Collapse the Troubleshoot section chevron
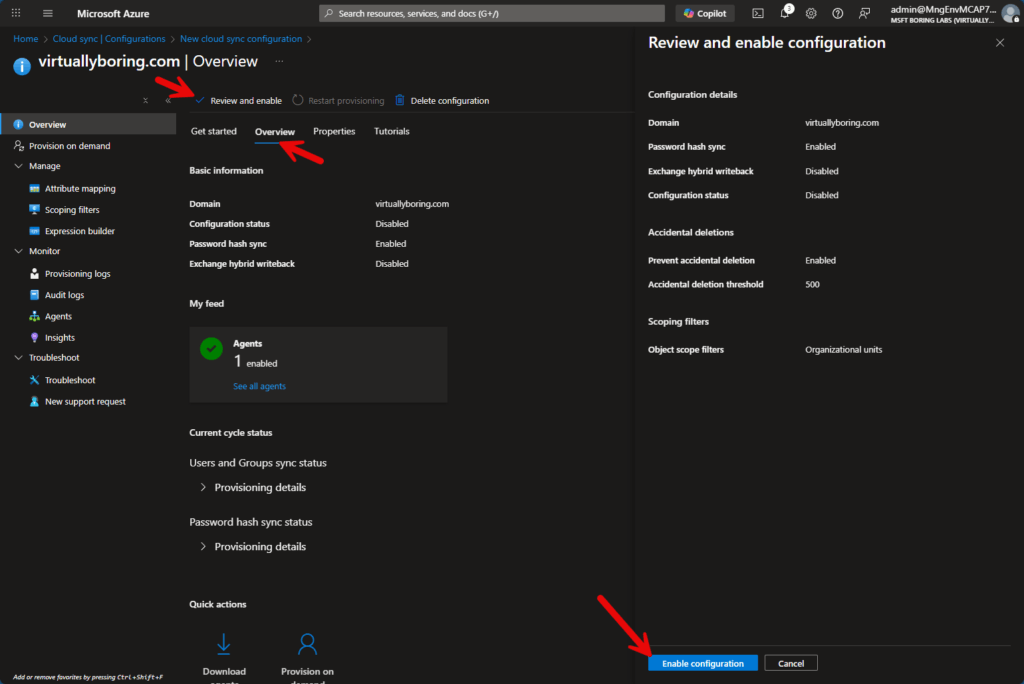Screen dimensions: 1024x684 point(18,357)
